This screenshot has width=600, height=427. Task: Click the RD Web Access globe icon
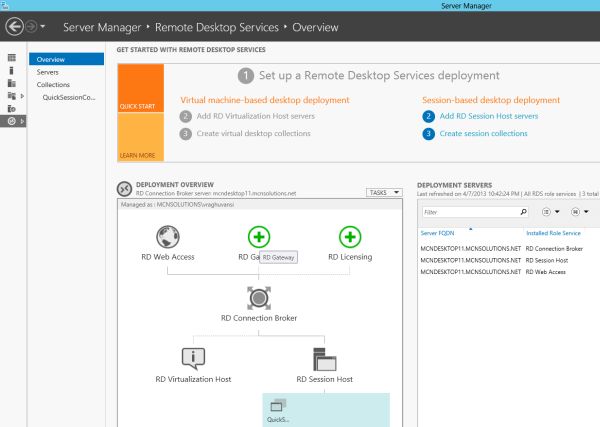[x=167, y=237]
